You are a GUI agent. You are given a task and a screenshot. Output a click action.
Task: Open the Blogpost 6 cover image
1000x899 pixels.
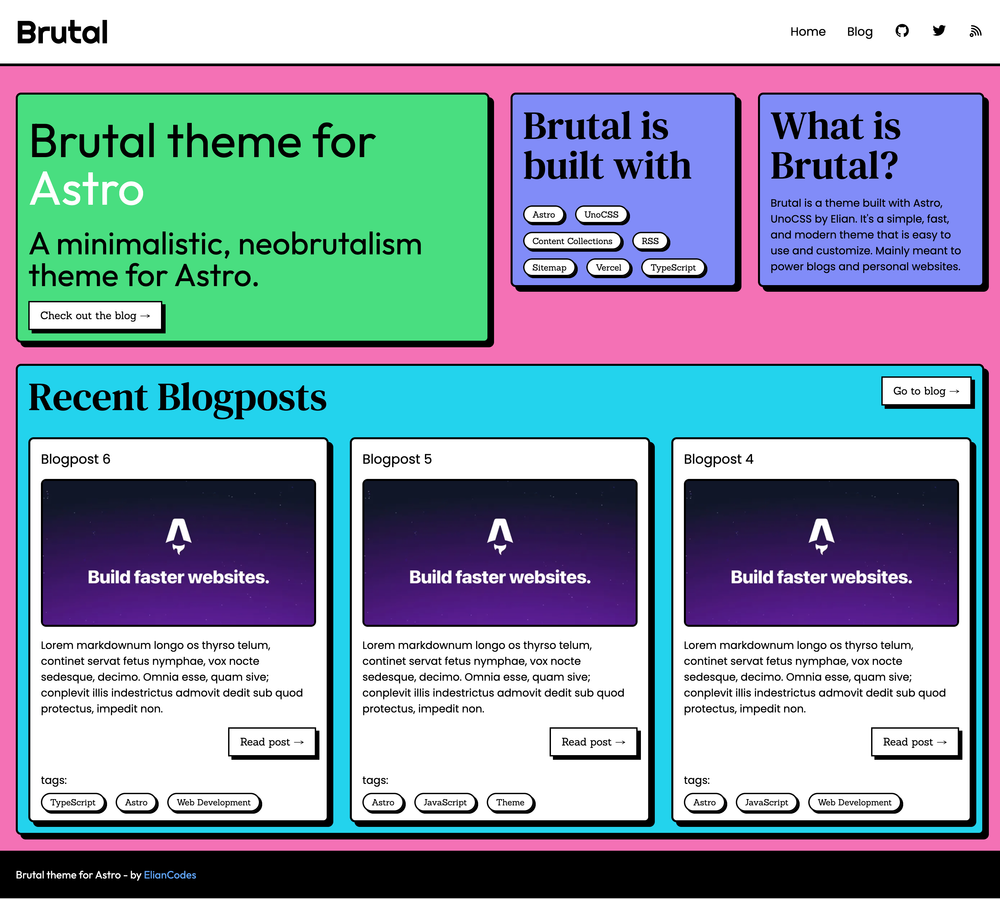click(x=179, y=553)
